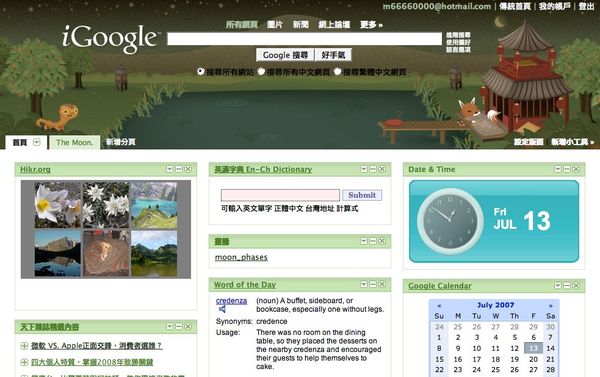
Task: Open the 首頁 tab dropdown arrow
Action: click(x=36, y=142)
